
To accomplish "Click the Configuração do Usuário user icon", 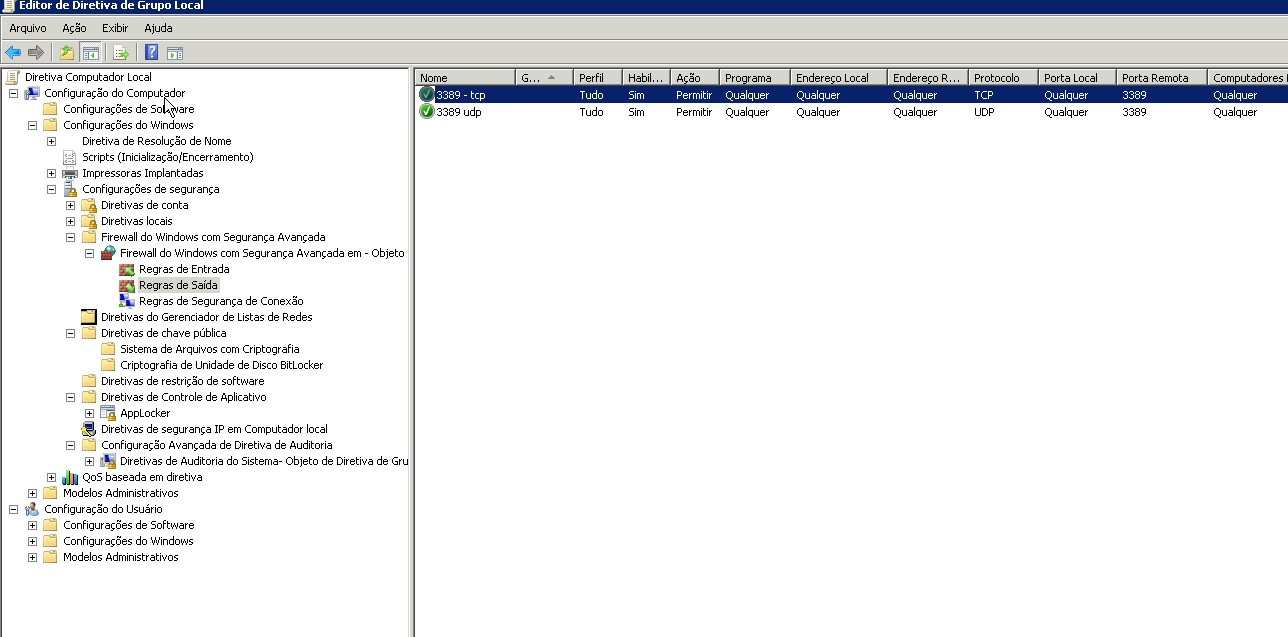I will (32, 509).
